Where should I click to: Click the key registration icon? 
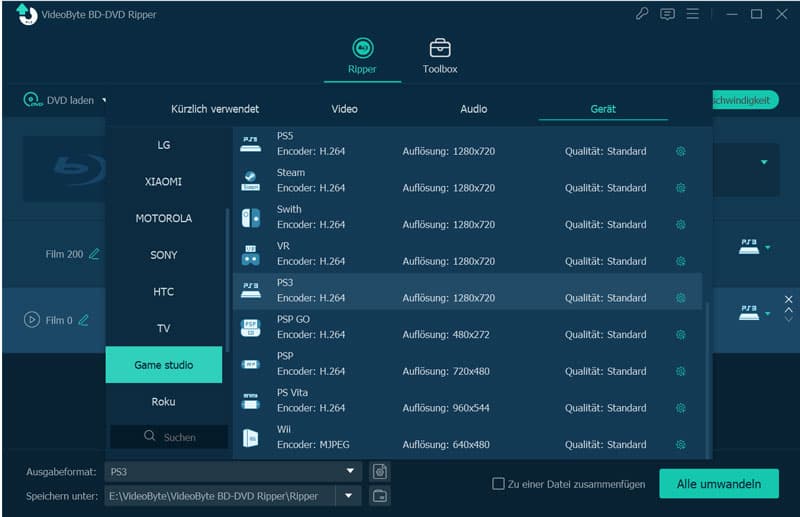click(x=642, y=14)
